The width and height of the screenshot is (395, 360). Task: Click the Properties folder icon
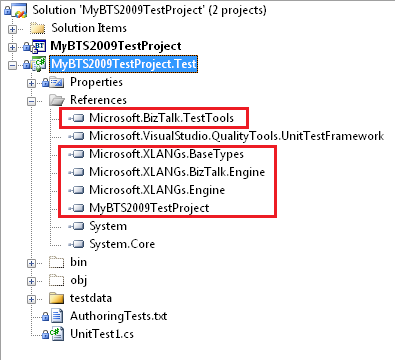coord(56,82)
